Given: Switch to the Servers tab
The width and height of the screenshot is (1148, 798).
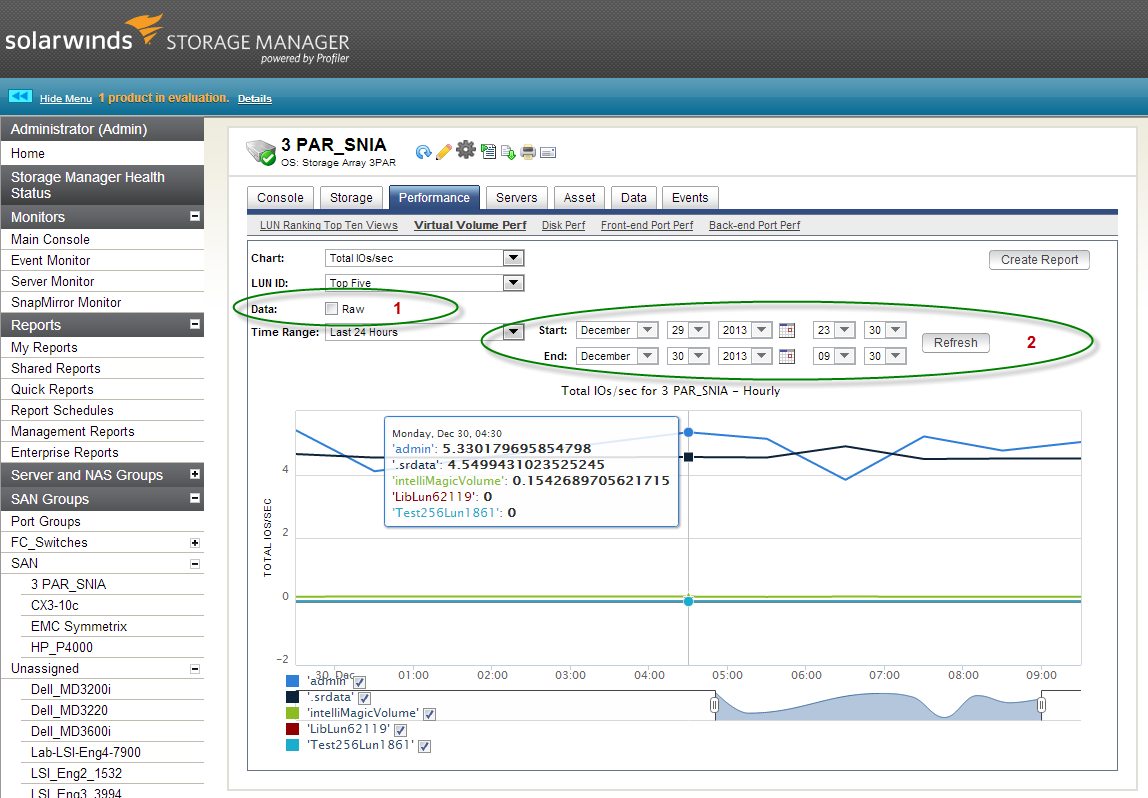Looking at the screenshot, I should [517, 198].
